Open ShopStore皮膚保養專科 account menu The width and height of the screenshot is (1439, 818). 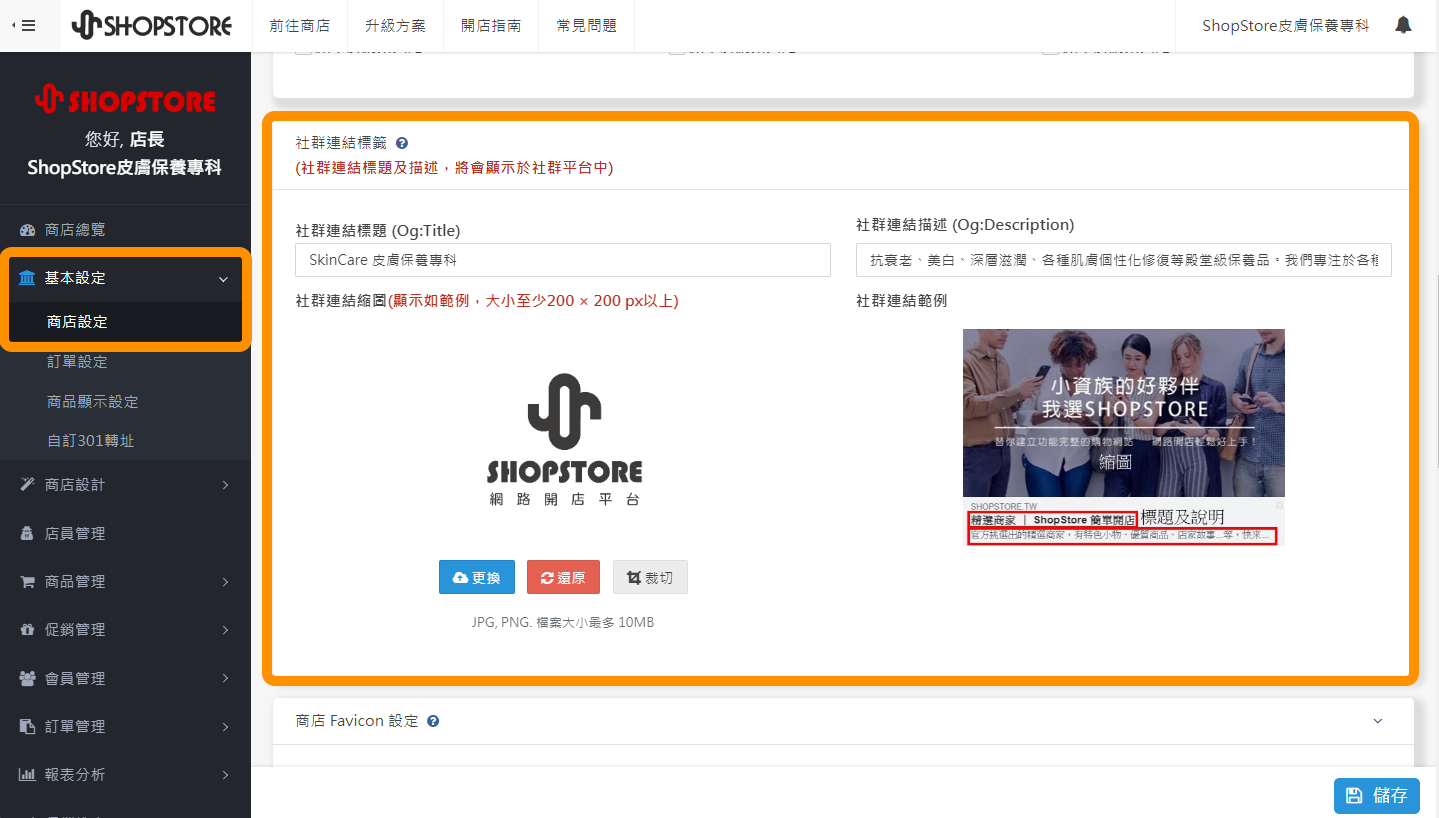1285,26
